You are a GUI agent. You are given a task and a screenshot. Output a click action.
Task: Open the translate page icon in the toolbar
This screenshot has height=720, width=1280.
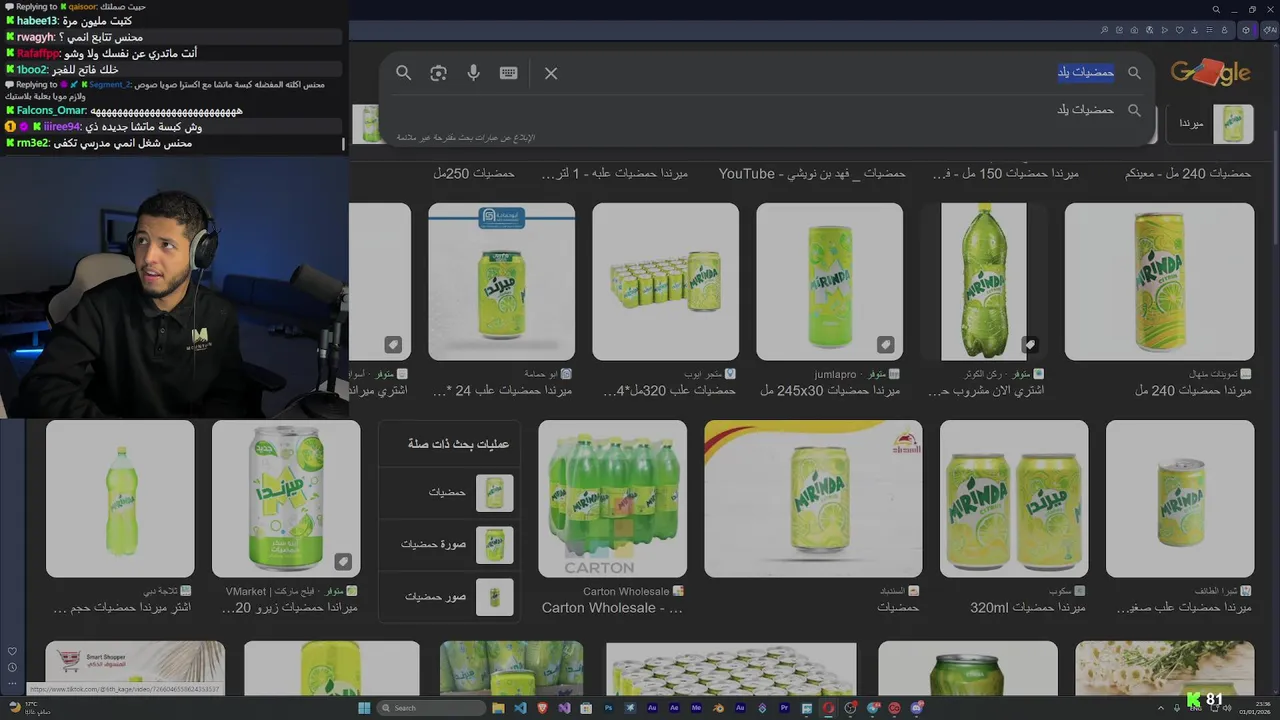1149,31
